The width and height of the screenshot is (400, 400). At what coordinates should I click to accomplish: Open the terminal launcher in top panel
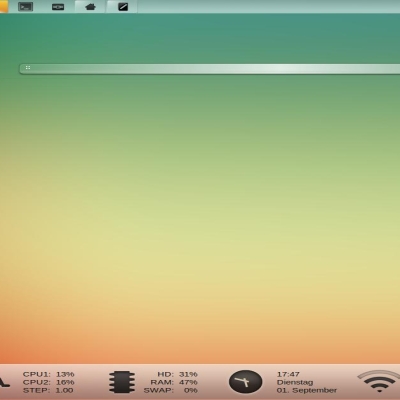25,7
